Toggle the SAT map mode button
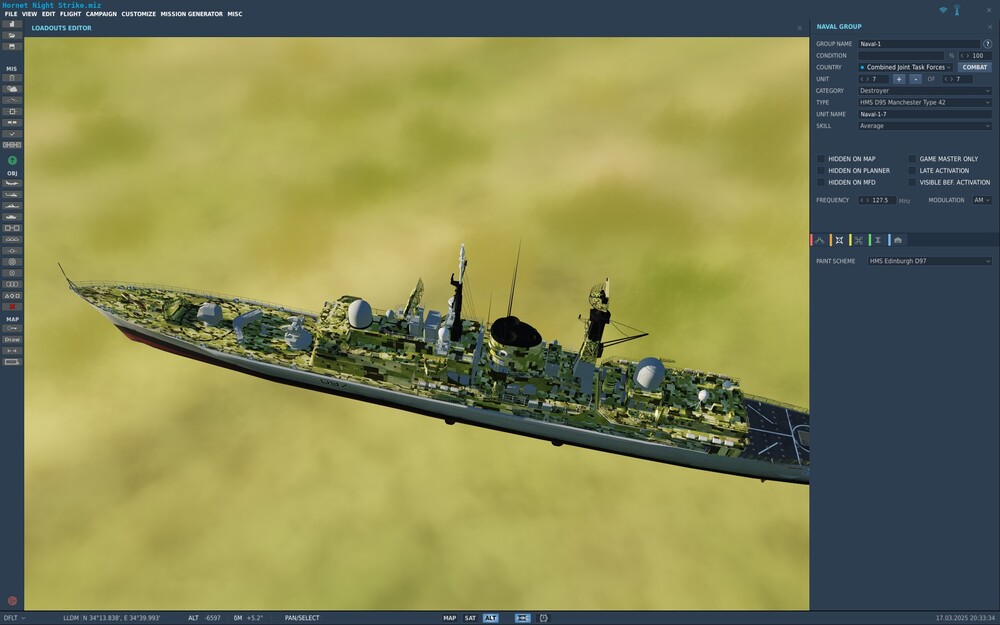The width and height of the screenshot is (1000, 625). [470, 618]
